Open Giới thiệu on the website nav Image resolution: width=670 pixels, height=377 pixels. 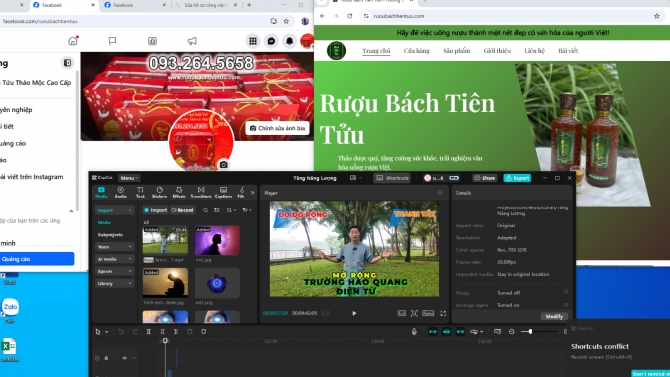497,50
